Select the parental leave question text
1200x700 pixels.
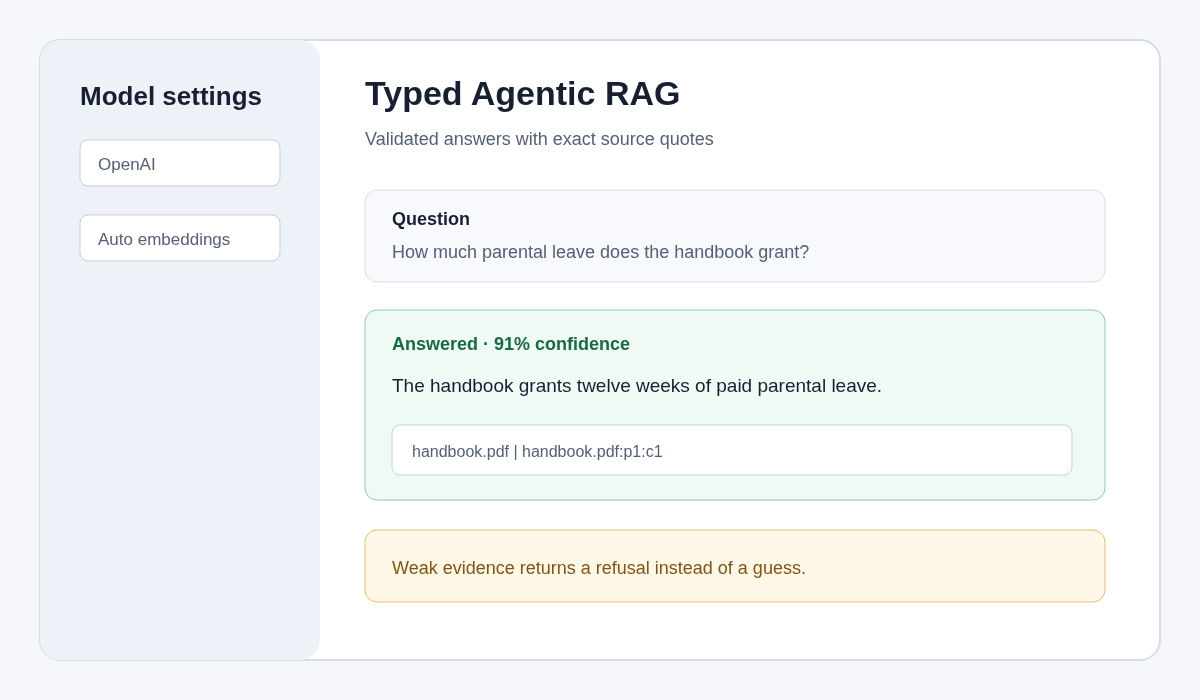pyautogui.click(x=600, y=252)
